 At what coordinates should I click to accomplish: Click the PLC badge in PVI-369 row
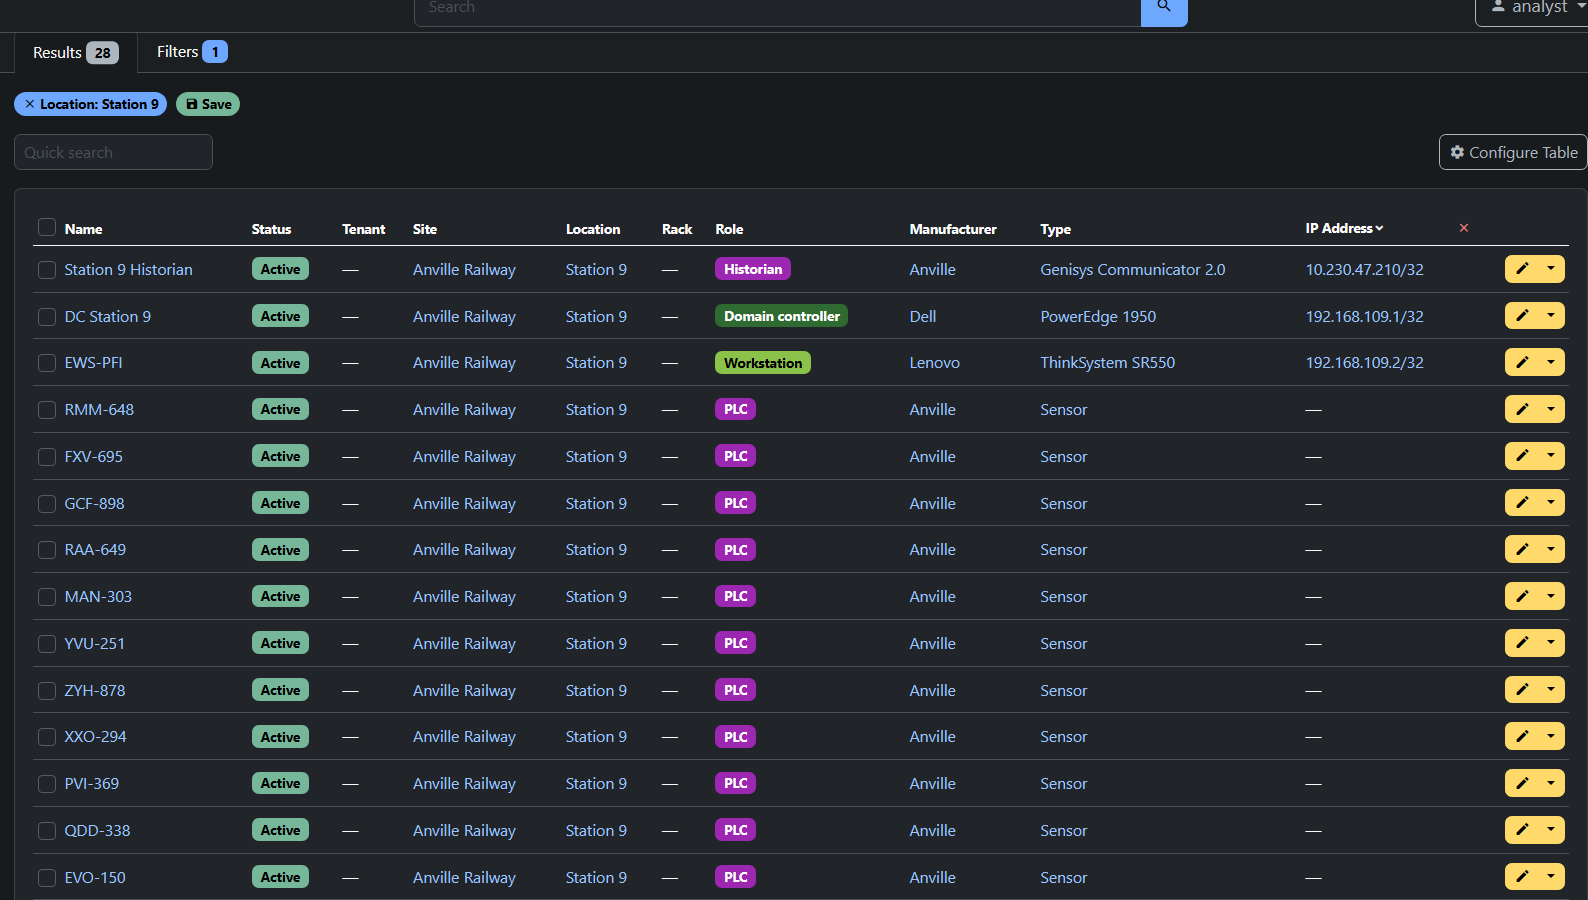[735, 783]
